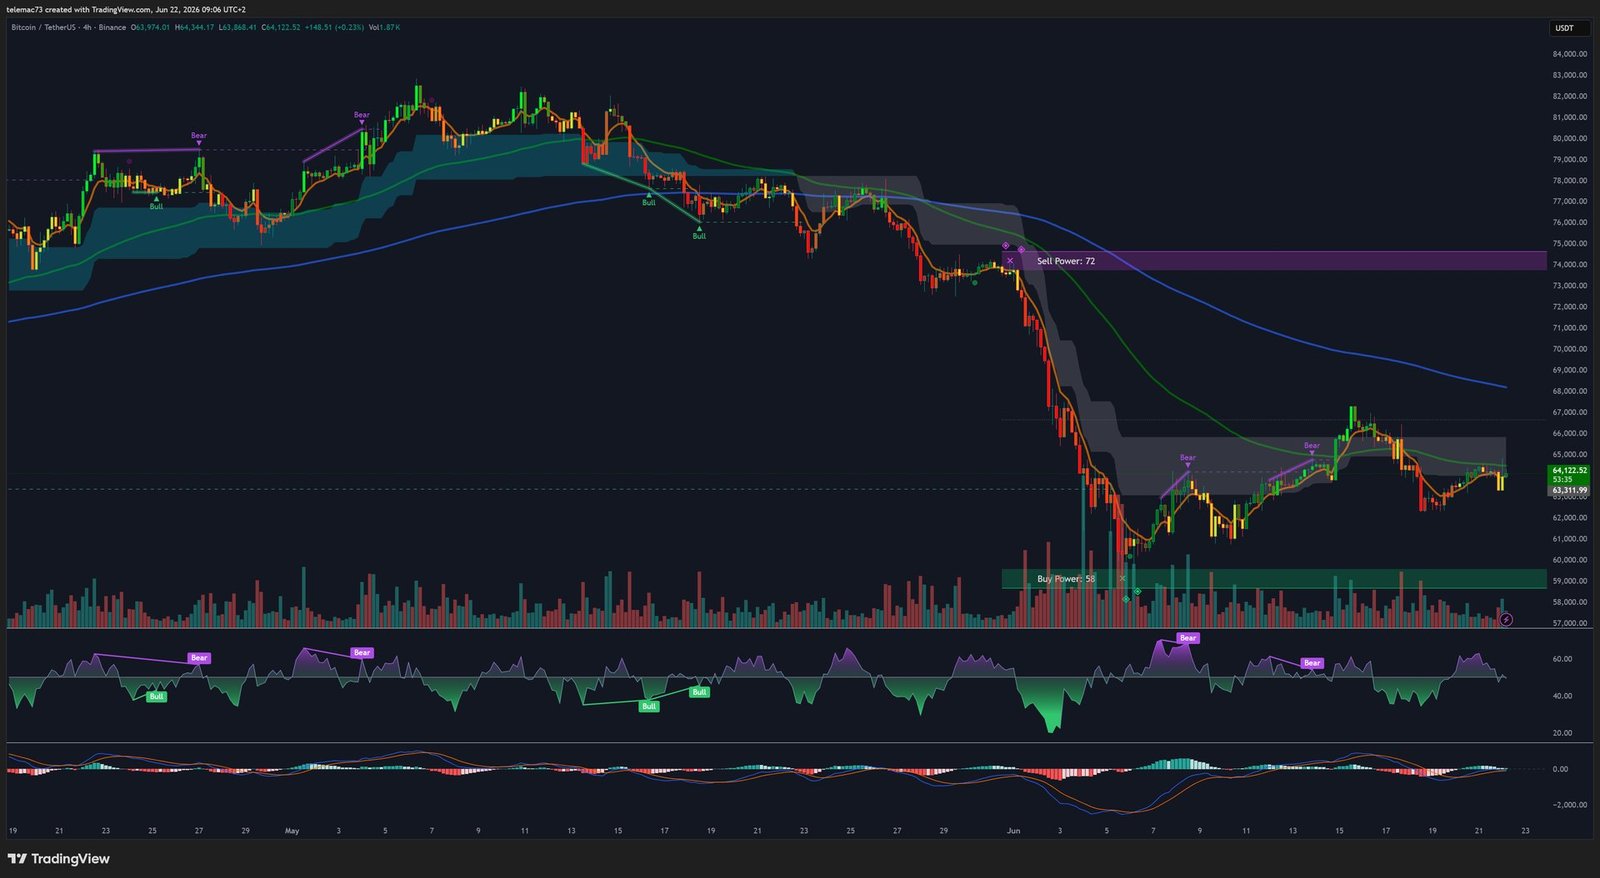Click the MACD 0.00 scale label
This screenshot has width=1600, height=878.
click(1560, 769)
